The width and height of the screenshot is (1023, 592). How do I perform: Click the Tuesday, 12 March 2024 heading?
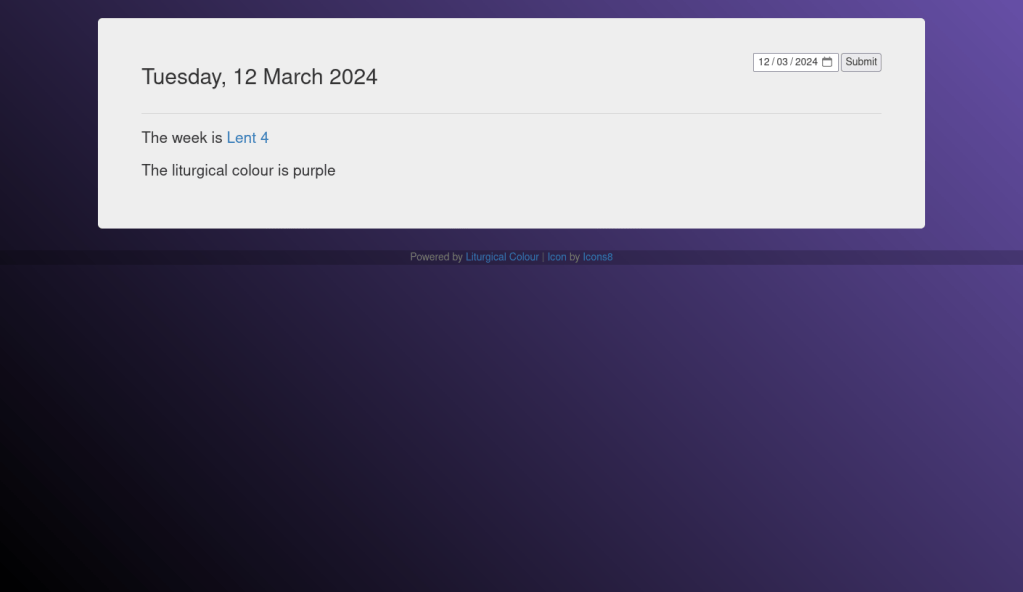pyautogui.click(x=259, y=77)
